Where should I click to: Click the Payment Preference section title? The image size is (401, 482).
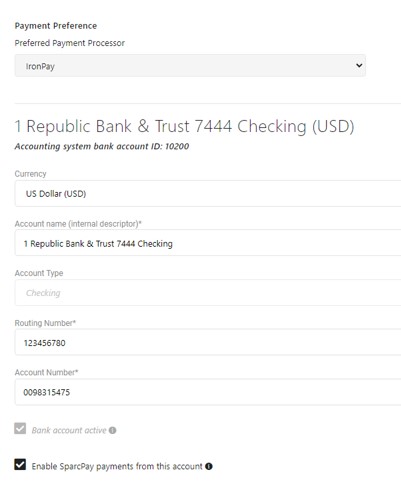[x=56, y=26]
